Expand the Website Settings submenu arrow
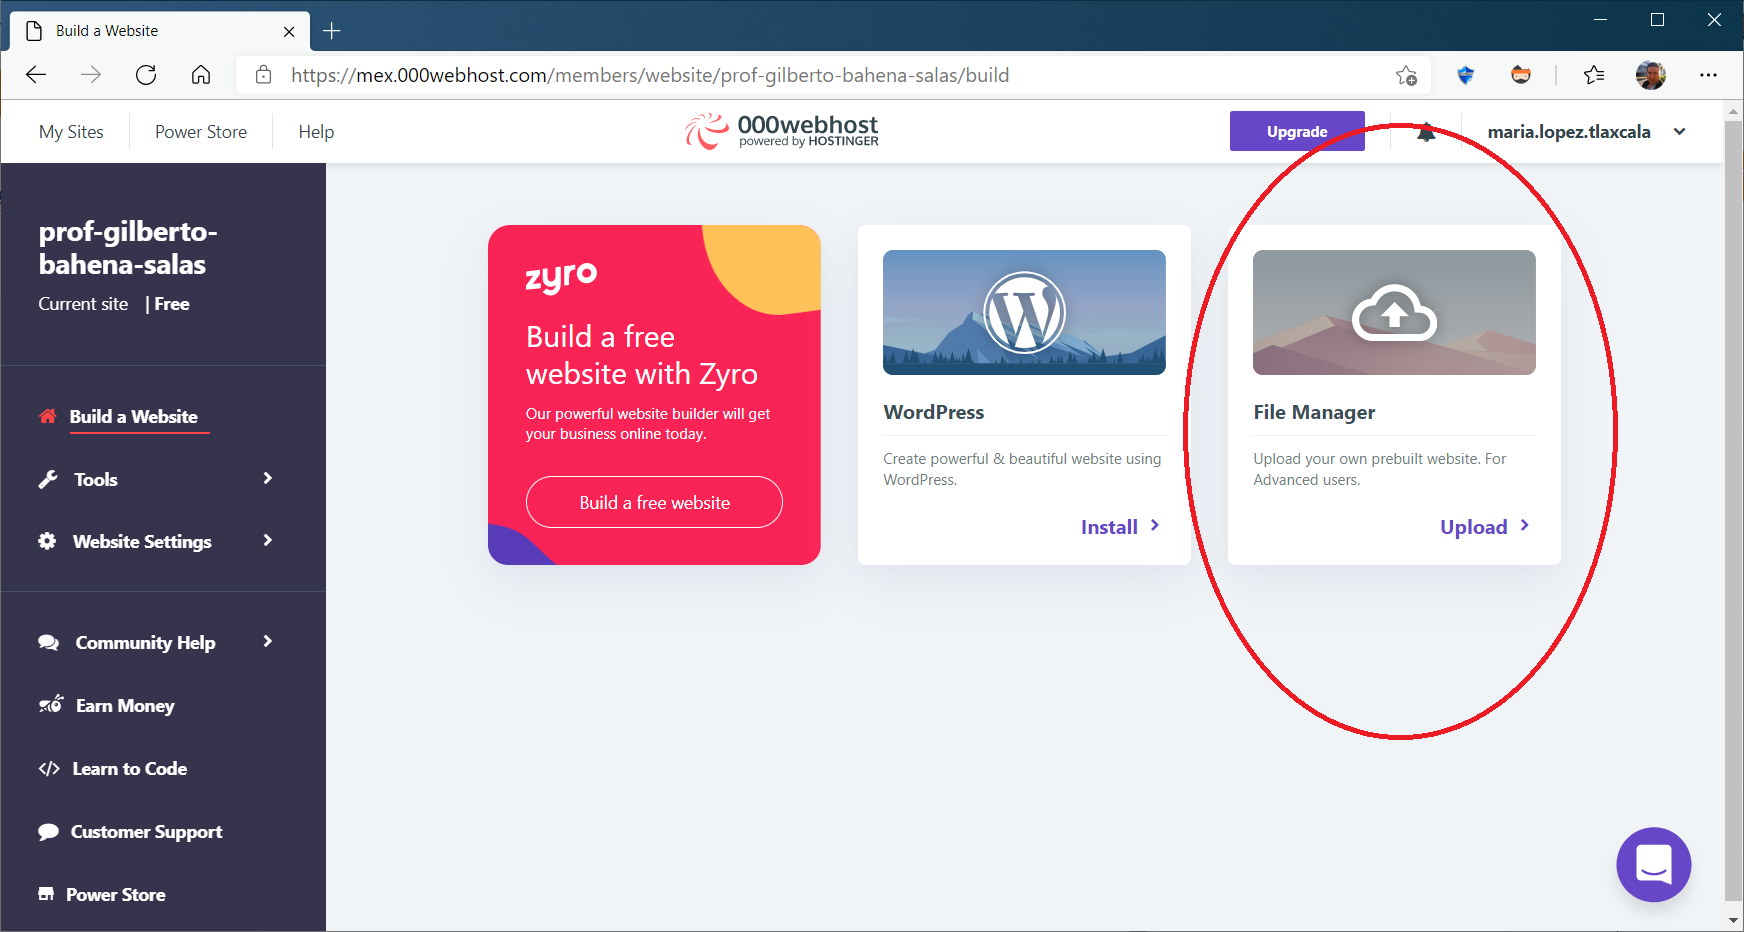Screen dimensions: 1744x932 tap(267, 540)
